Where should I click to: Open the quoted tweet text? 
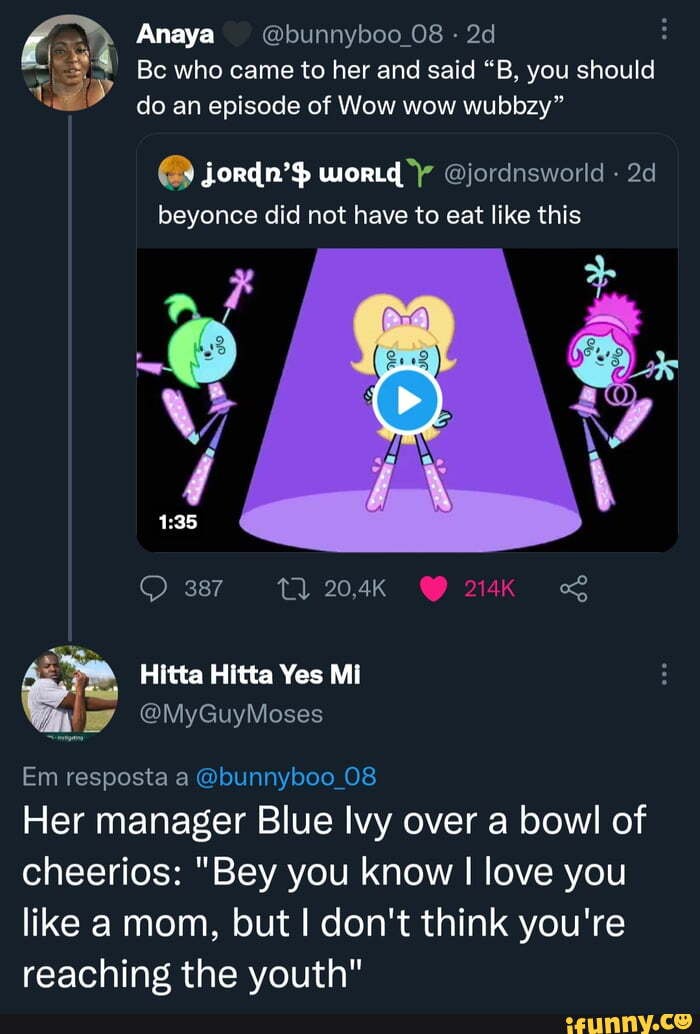[369, 214]
